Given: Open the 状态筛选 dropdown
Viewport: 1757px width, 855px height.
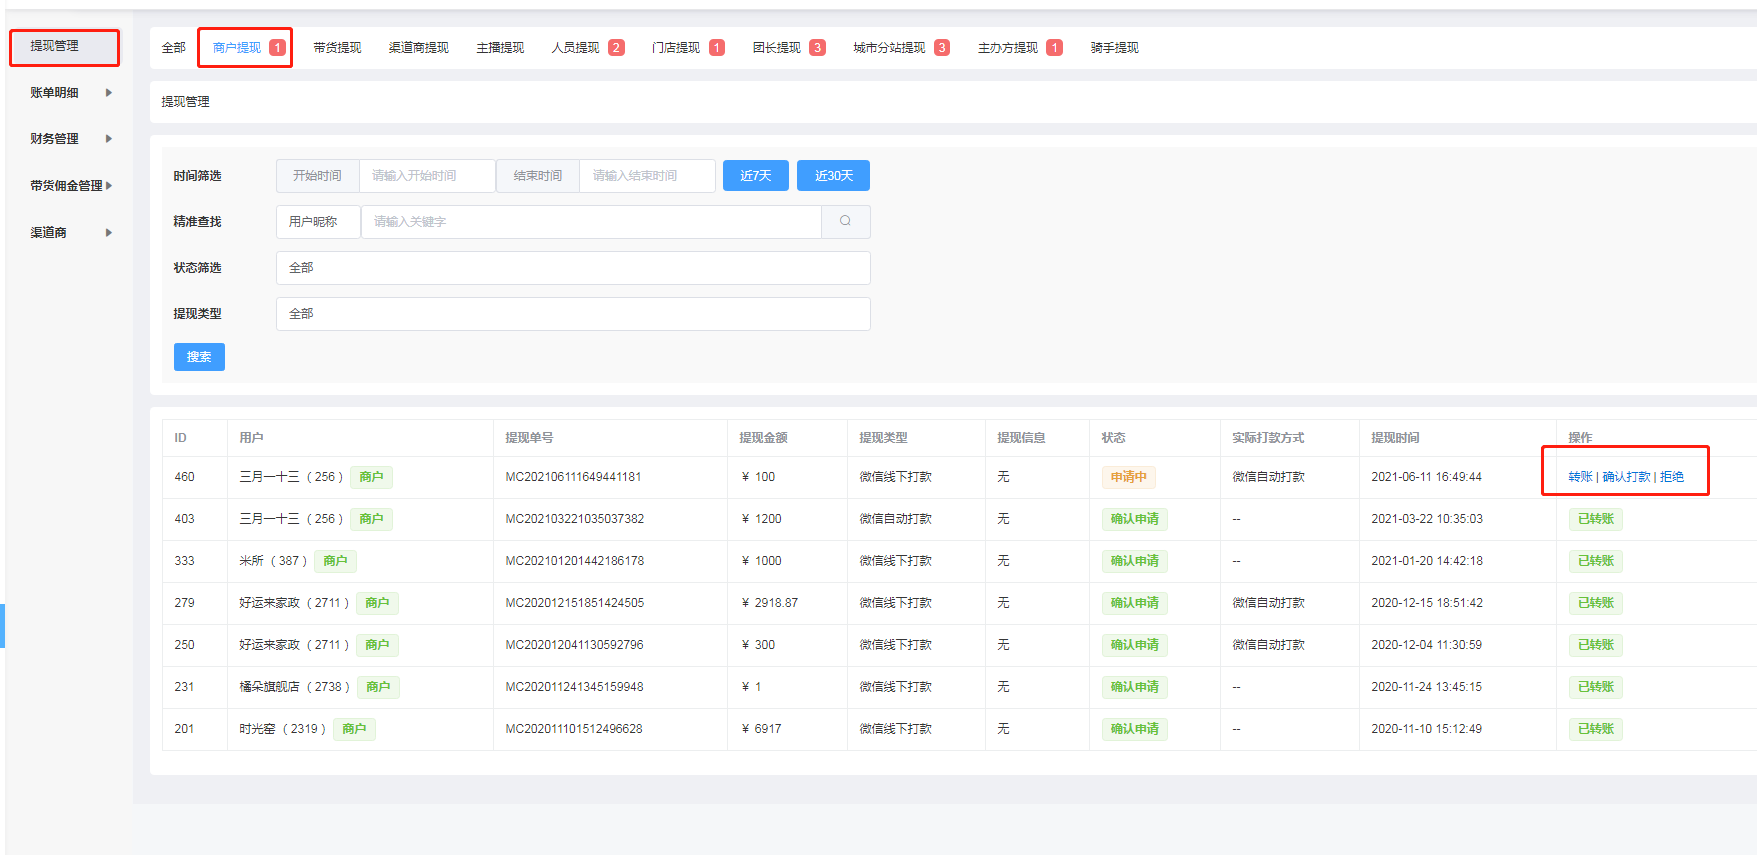Looking at the screenshot, I should pyautogui.click(x=573, y=268).
